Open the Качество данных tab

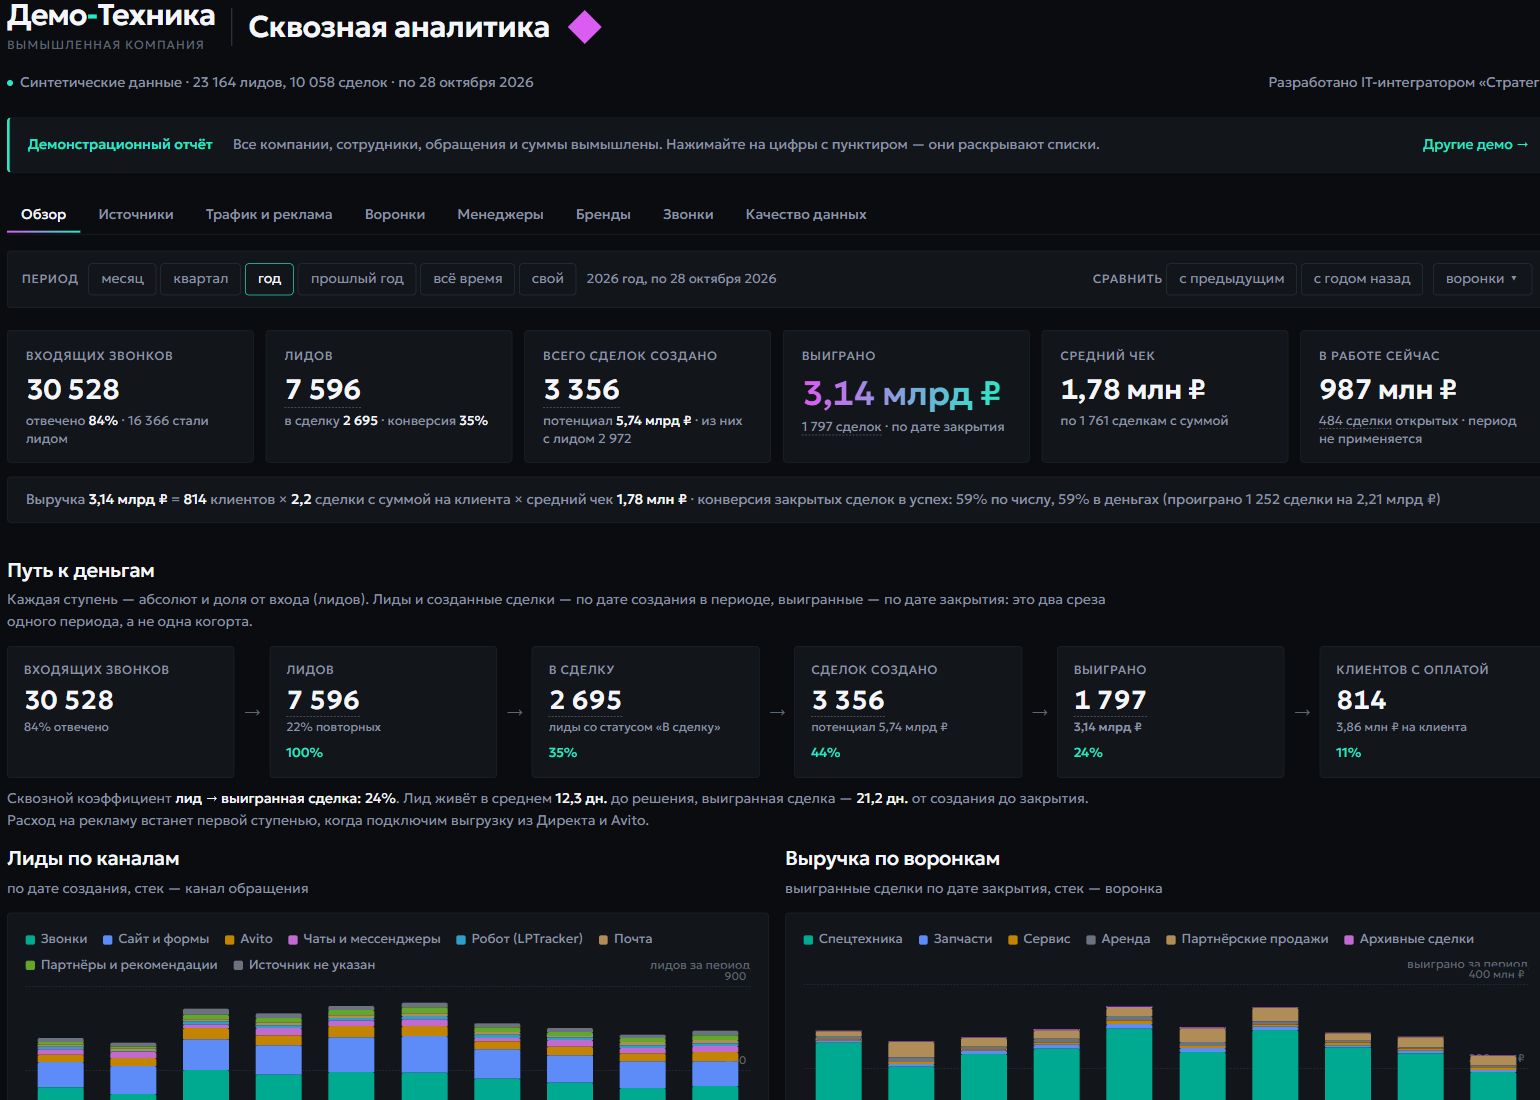point(806,214)
